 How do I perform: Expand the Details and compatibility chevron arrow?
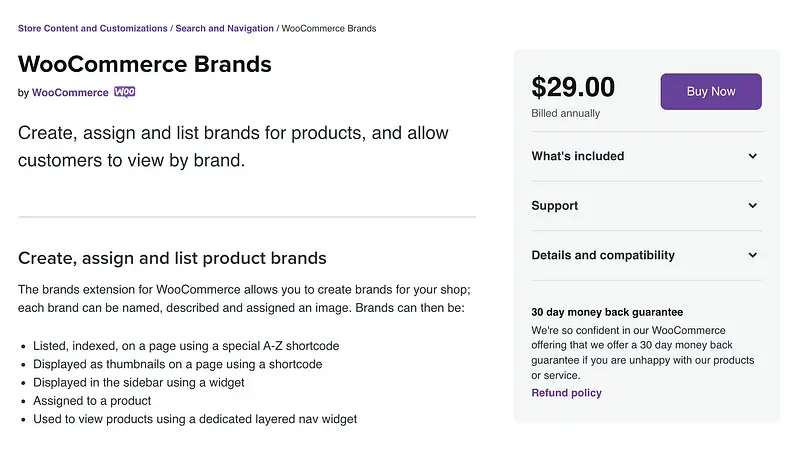point(753,255)
